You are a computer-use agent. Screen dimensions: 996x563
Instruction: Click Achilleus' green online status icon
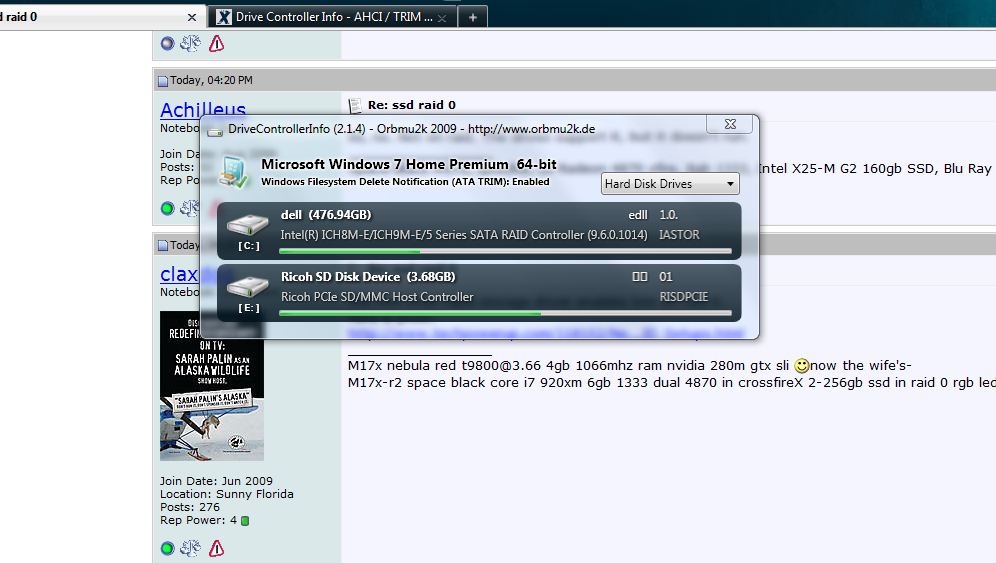click(167, 208)
